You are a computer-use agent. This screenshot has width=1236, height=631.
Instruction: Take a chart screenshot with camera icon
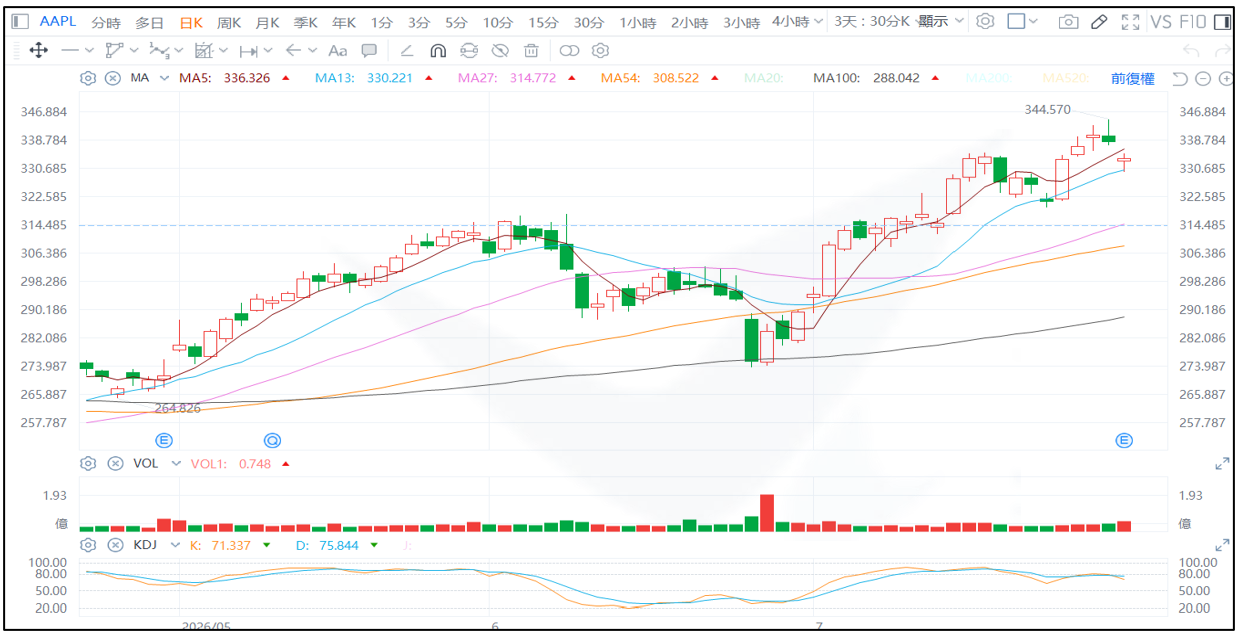tap(1069, 21)
